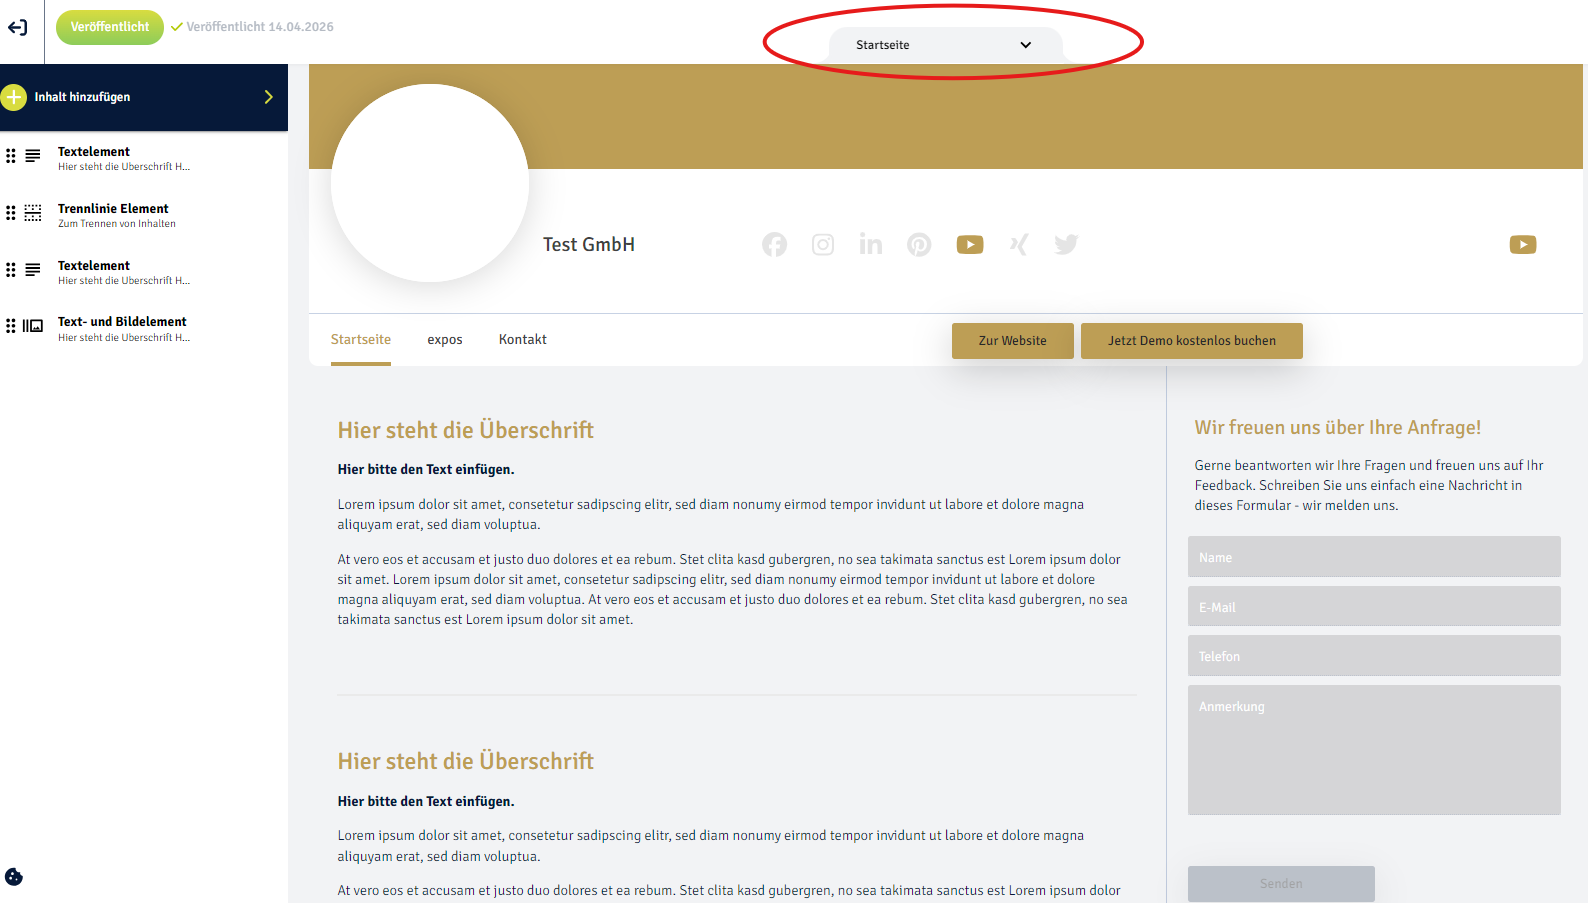Screen dimensions: 1588x903
Task: Click Jetzt Demo kostenlos buchen button
Action: [x=1192, y=341]
